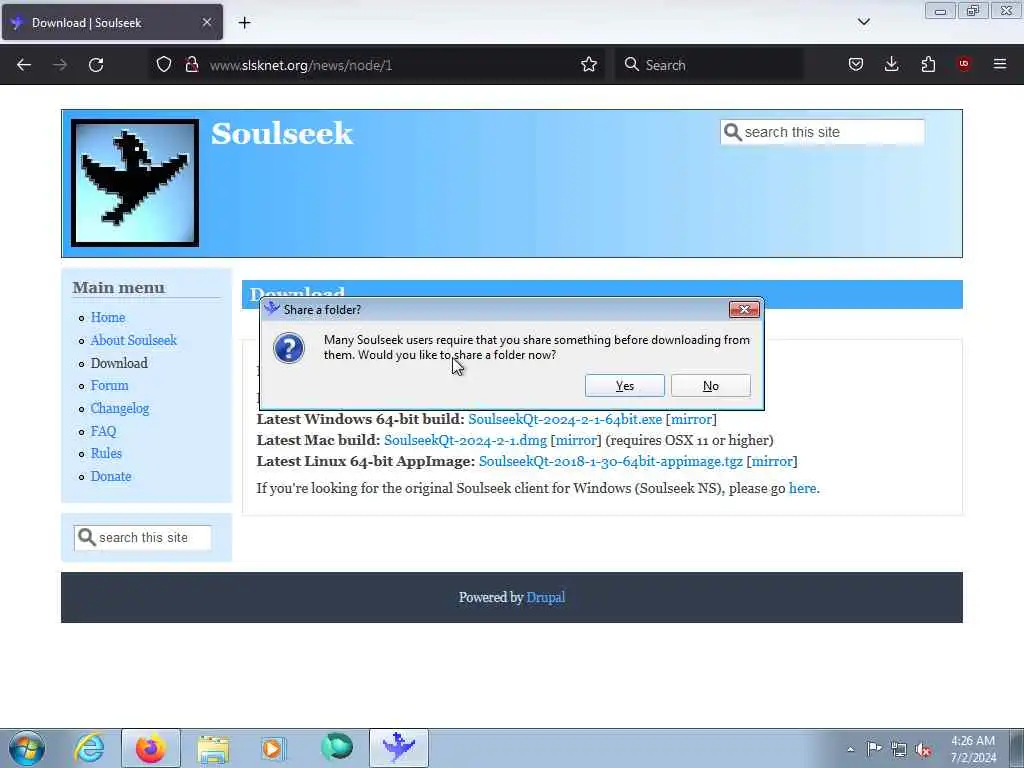This screenshot has width=1024, height=768.
Task: Expand the list all tabs chevron
Action: (x=863, y=22)
